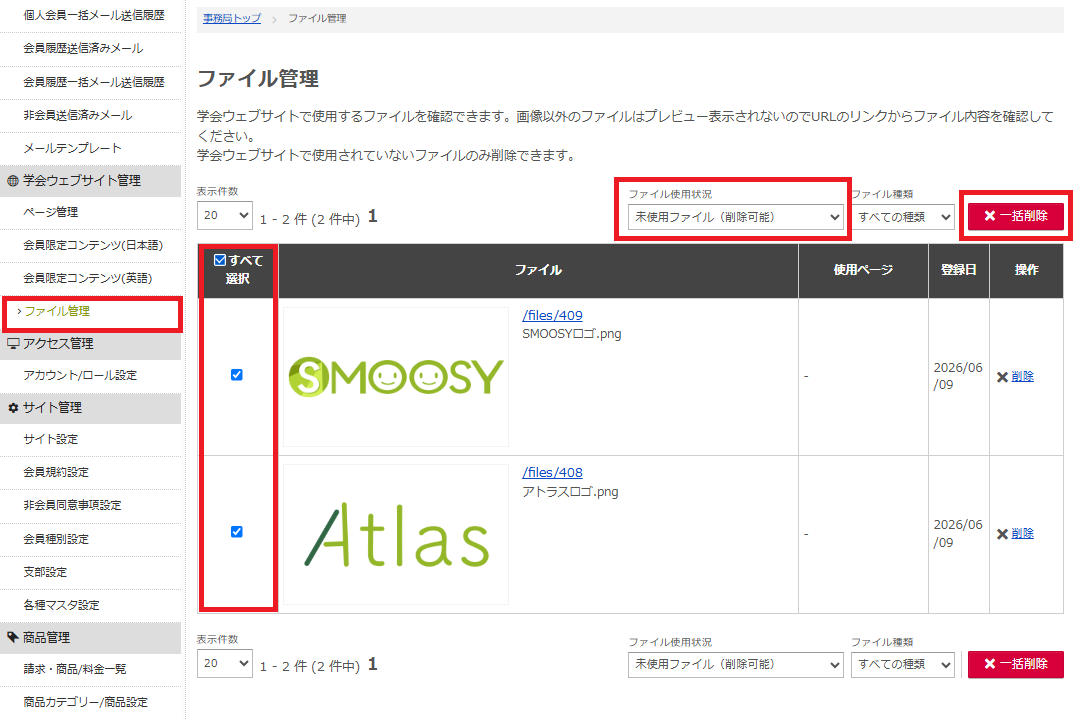Open the bottom ファイル種類 dropdown
Viewport: 1081px width, 719px height.
(x=902, y=665)
